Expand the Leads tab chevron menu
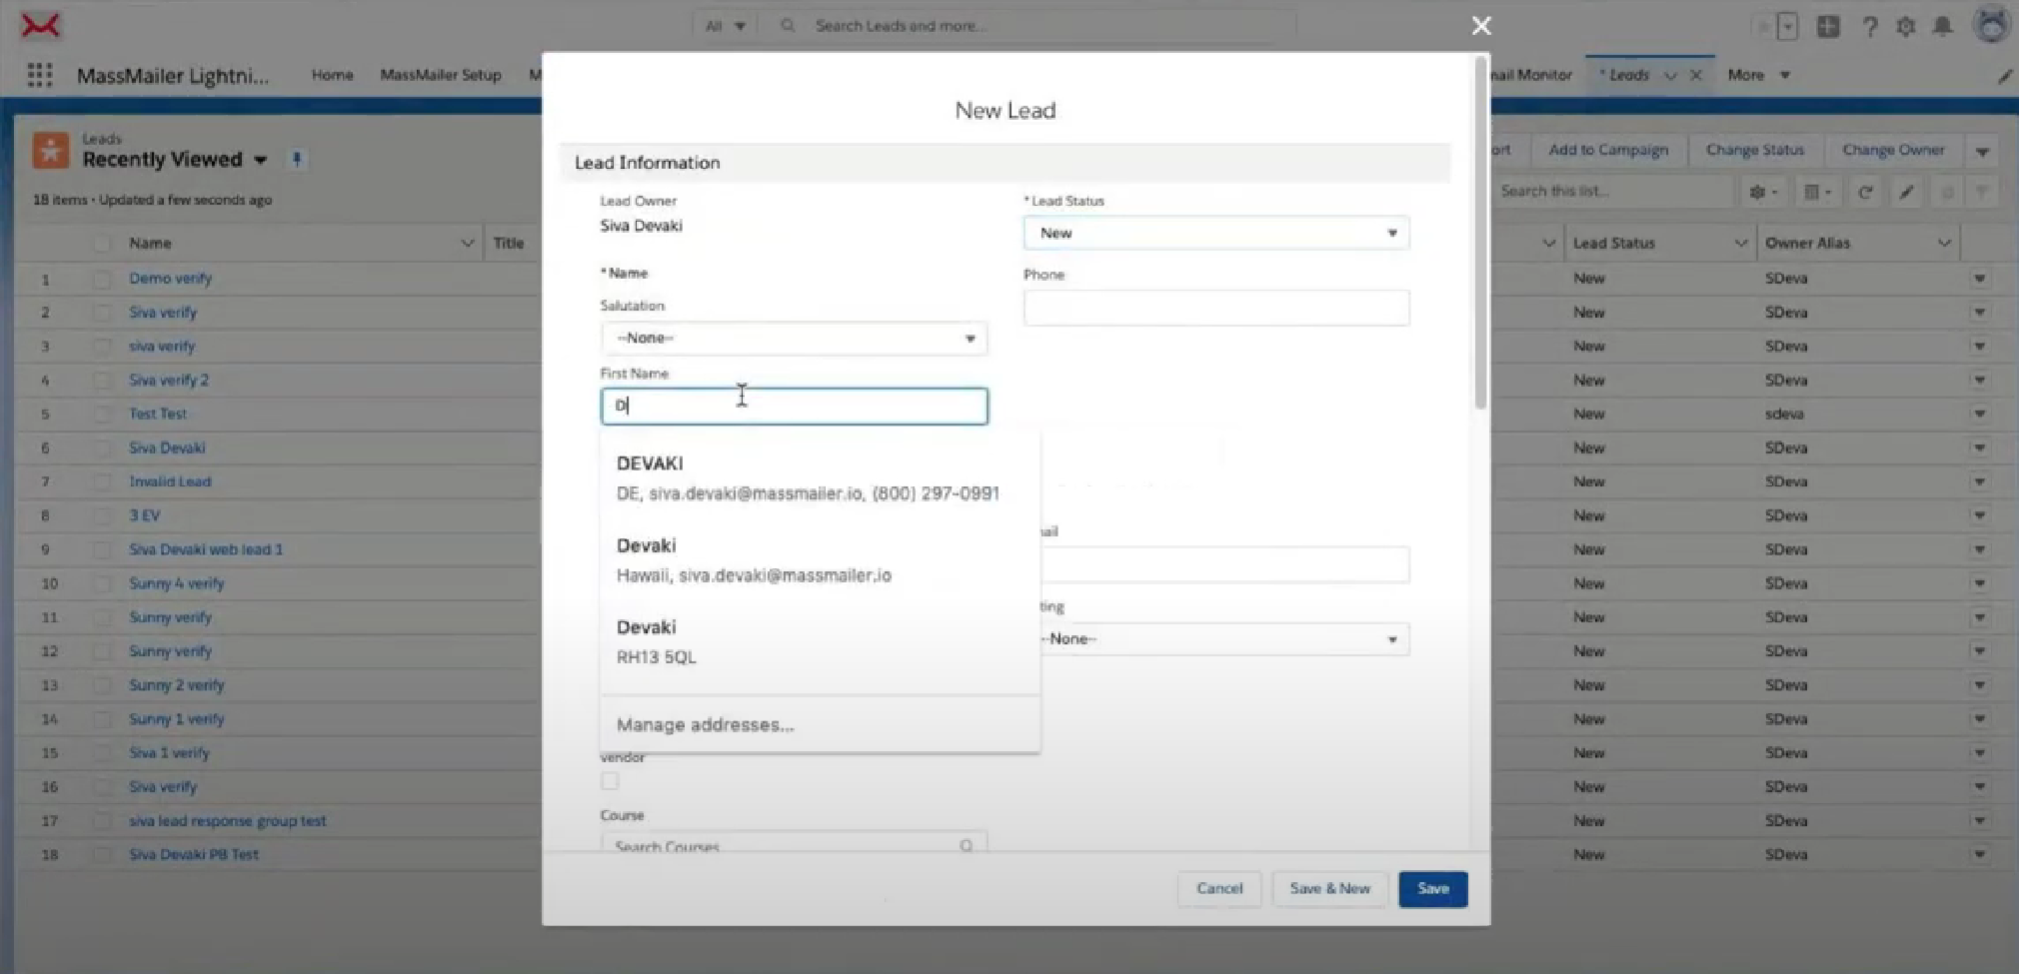2019x974 pixels. (x=1670, y=76)
